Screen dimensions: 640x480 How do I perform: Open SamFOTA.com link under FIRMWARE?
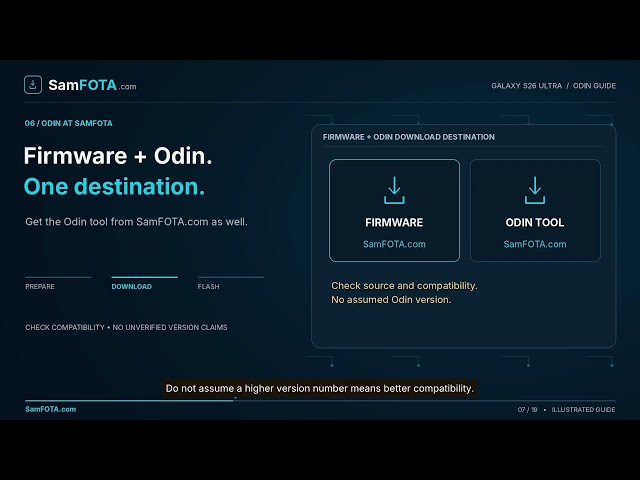tap(394, 244)
